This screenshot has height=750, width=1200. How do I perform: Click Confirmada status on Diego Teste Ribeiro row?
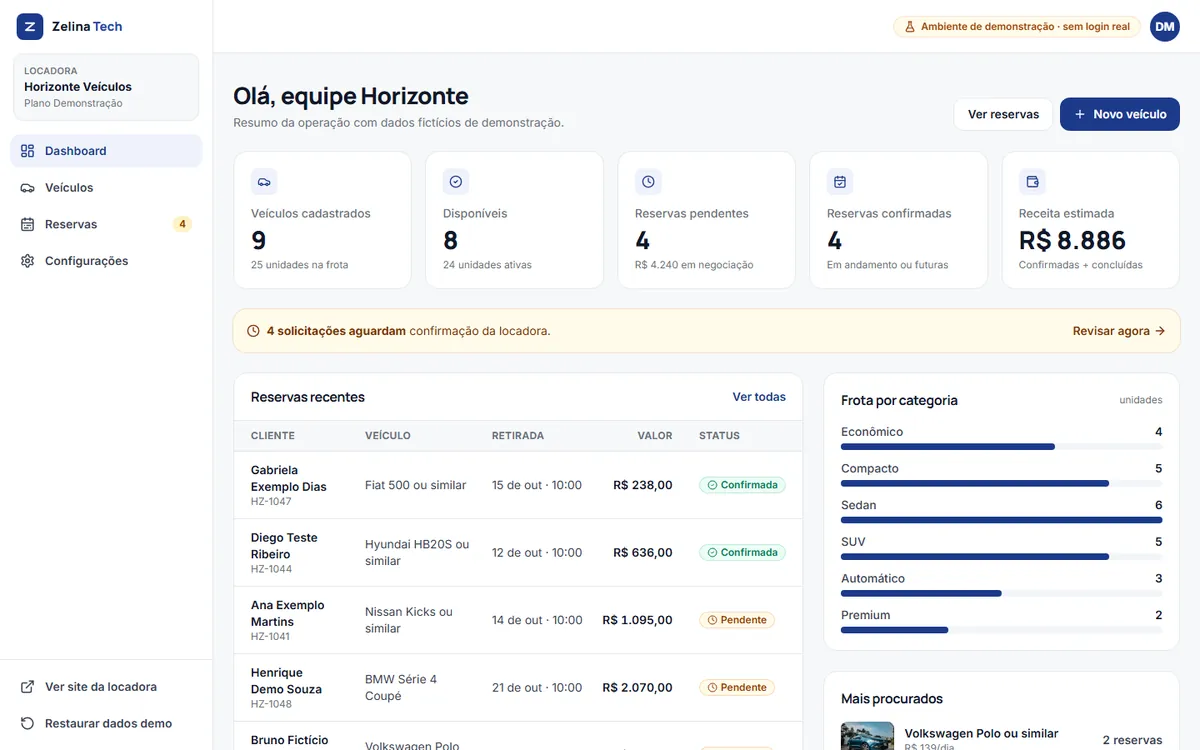743,552
